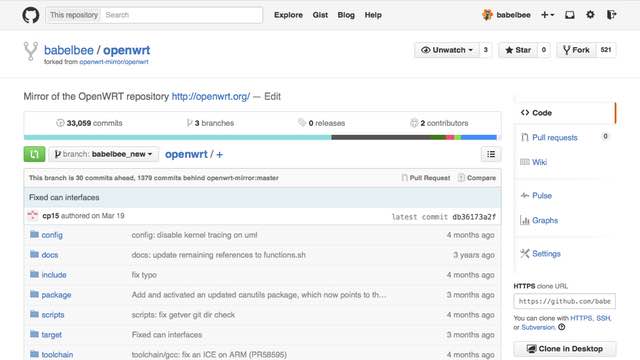Open the docs folder
This screenshot has width=640, height=360.
coord(50,255)
